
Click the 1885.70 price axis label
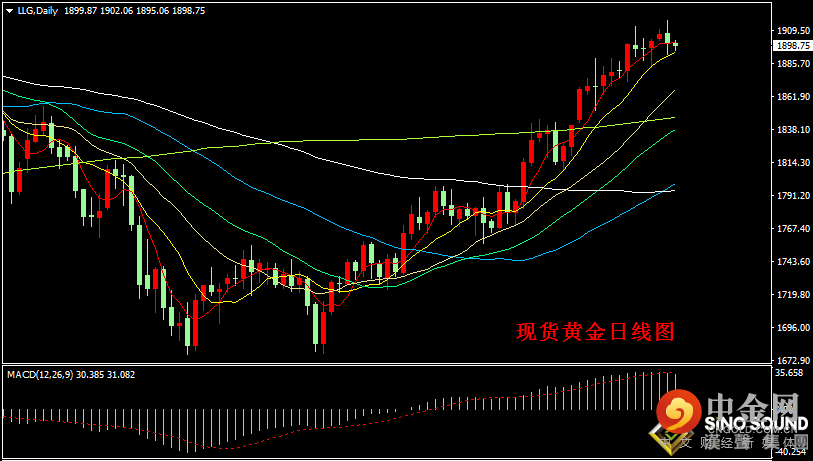(793, 64)
